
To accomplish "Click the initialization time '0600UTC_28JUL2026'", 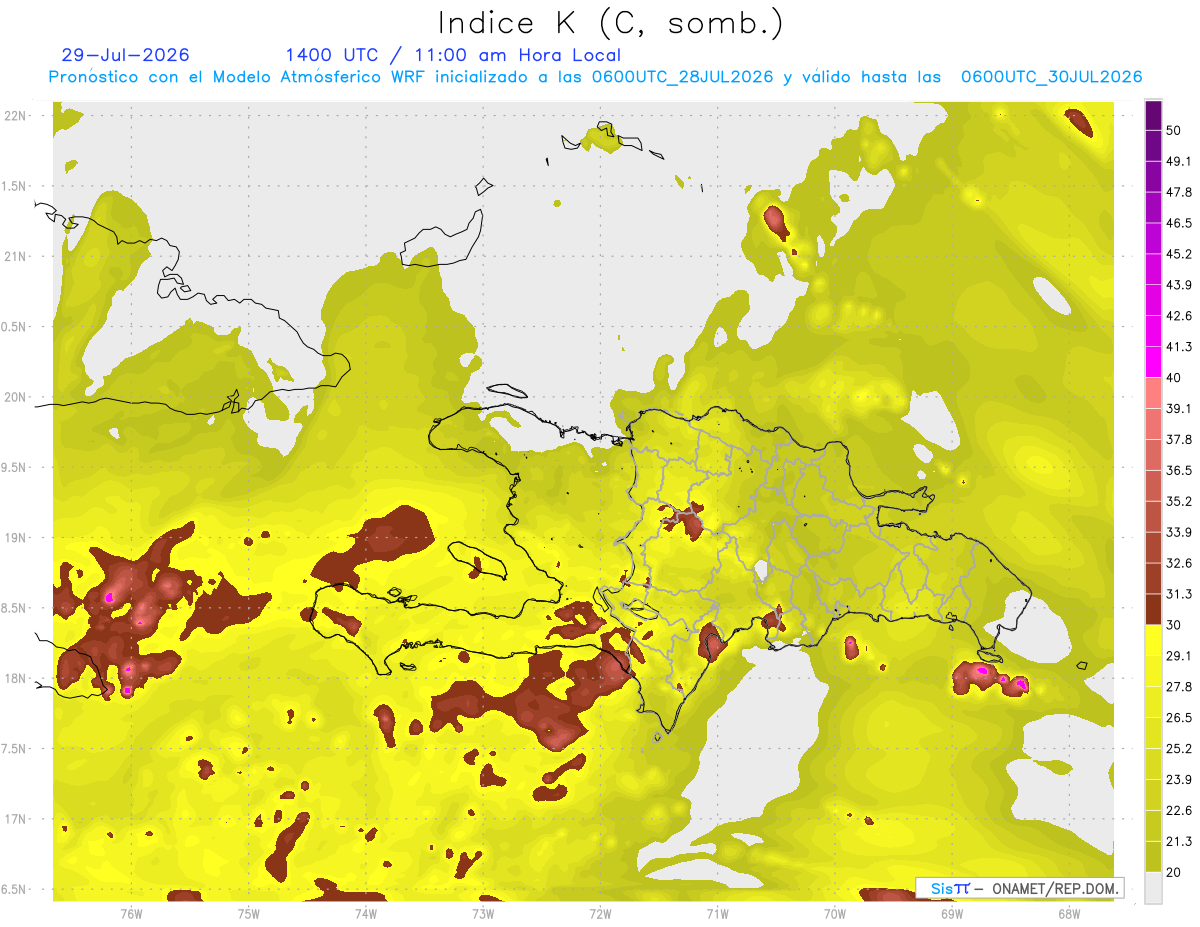I will click(682, 77).
